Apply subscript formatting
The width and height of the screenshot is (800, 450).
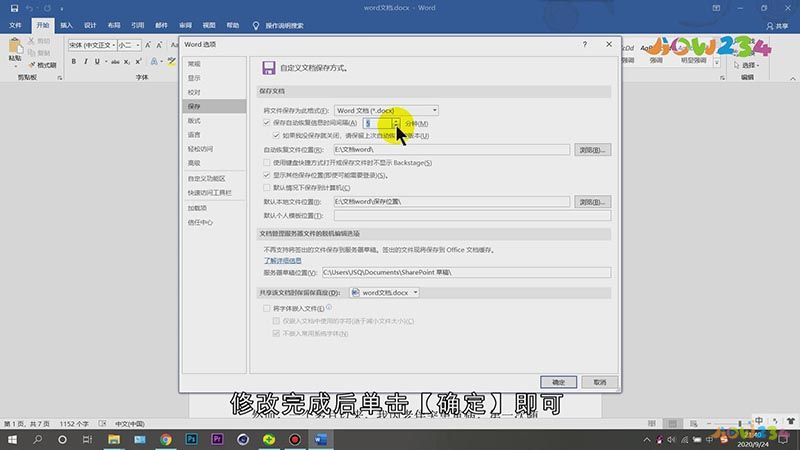(127, 61)
